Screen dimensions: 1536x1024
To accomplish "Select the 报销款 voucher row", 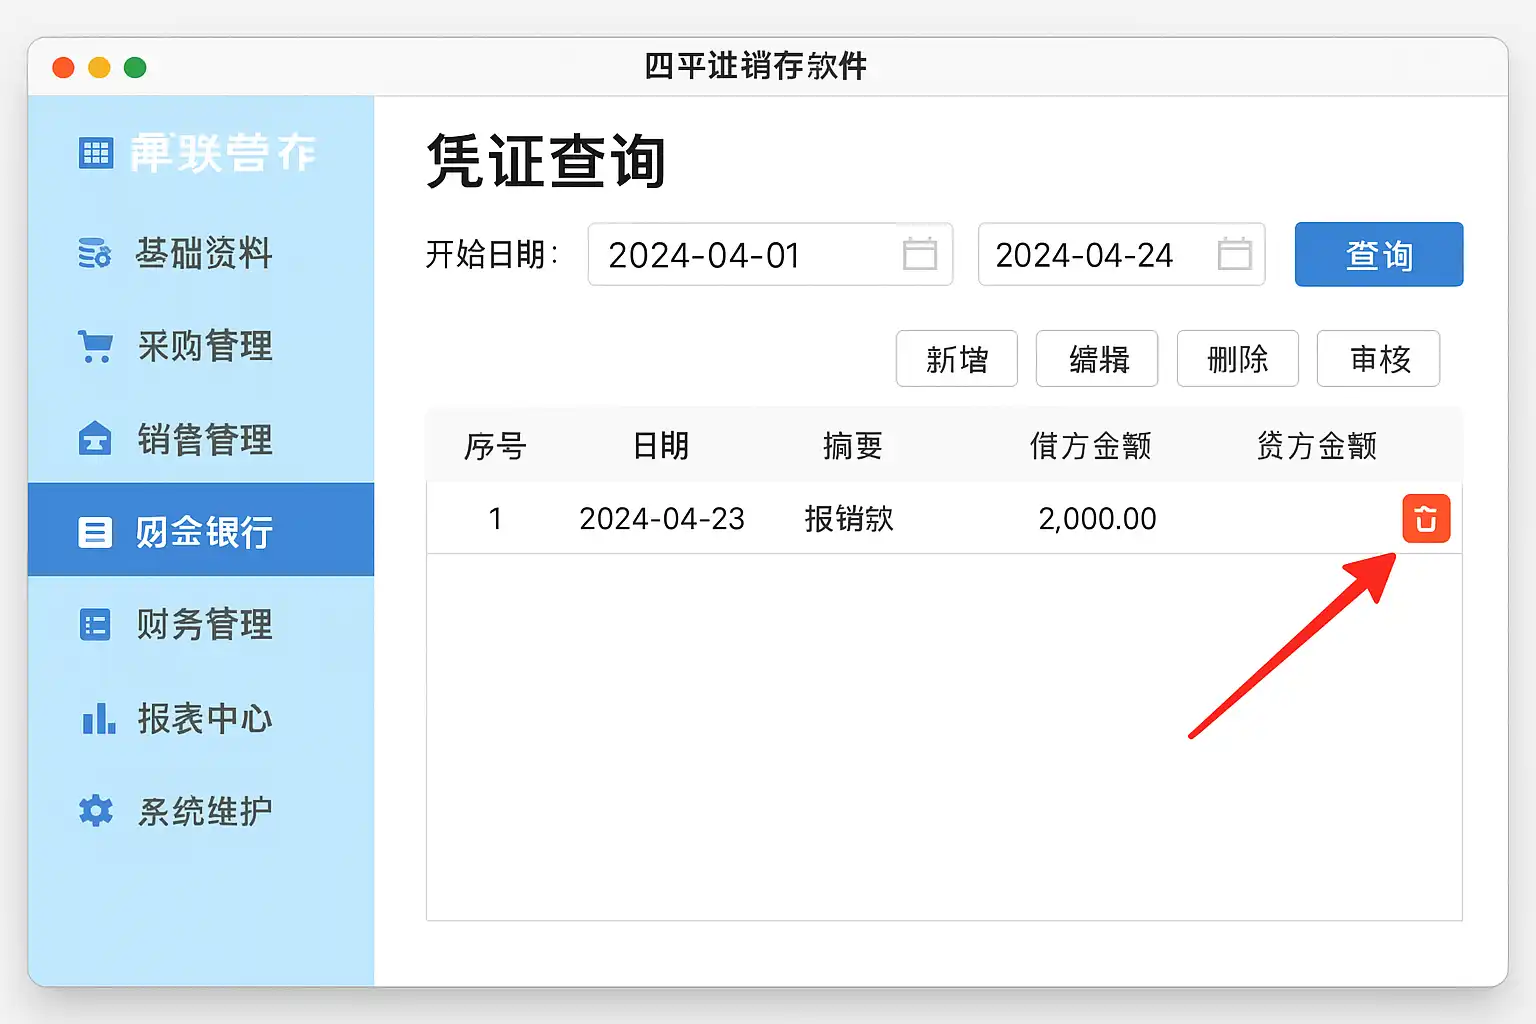I will [848, 519].
